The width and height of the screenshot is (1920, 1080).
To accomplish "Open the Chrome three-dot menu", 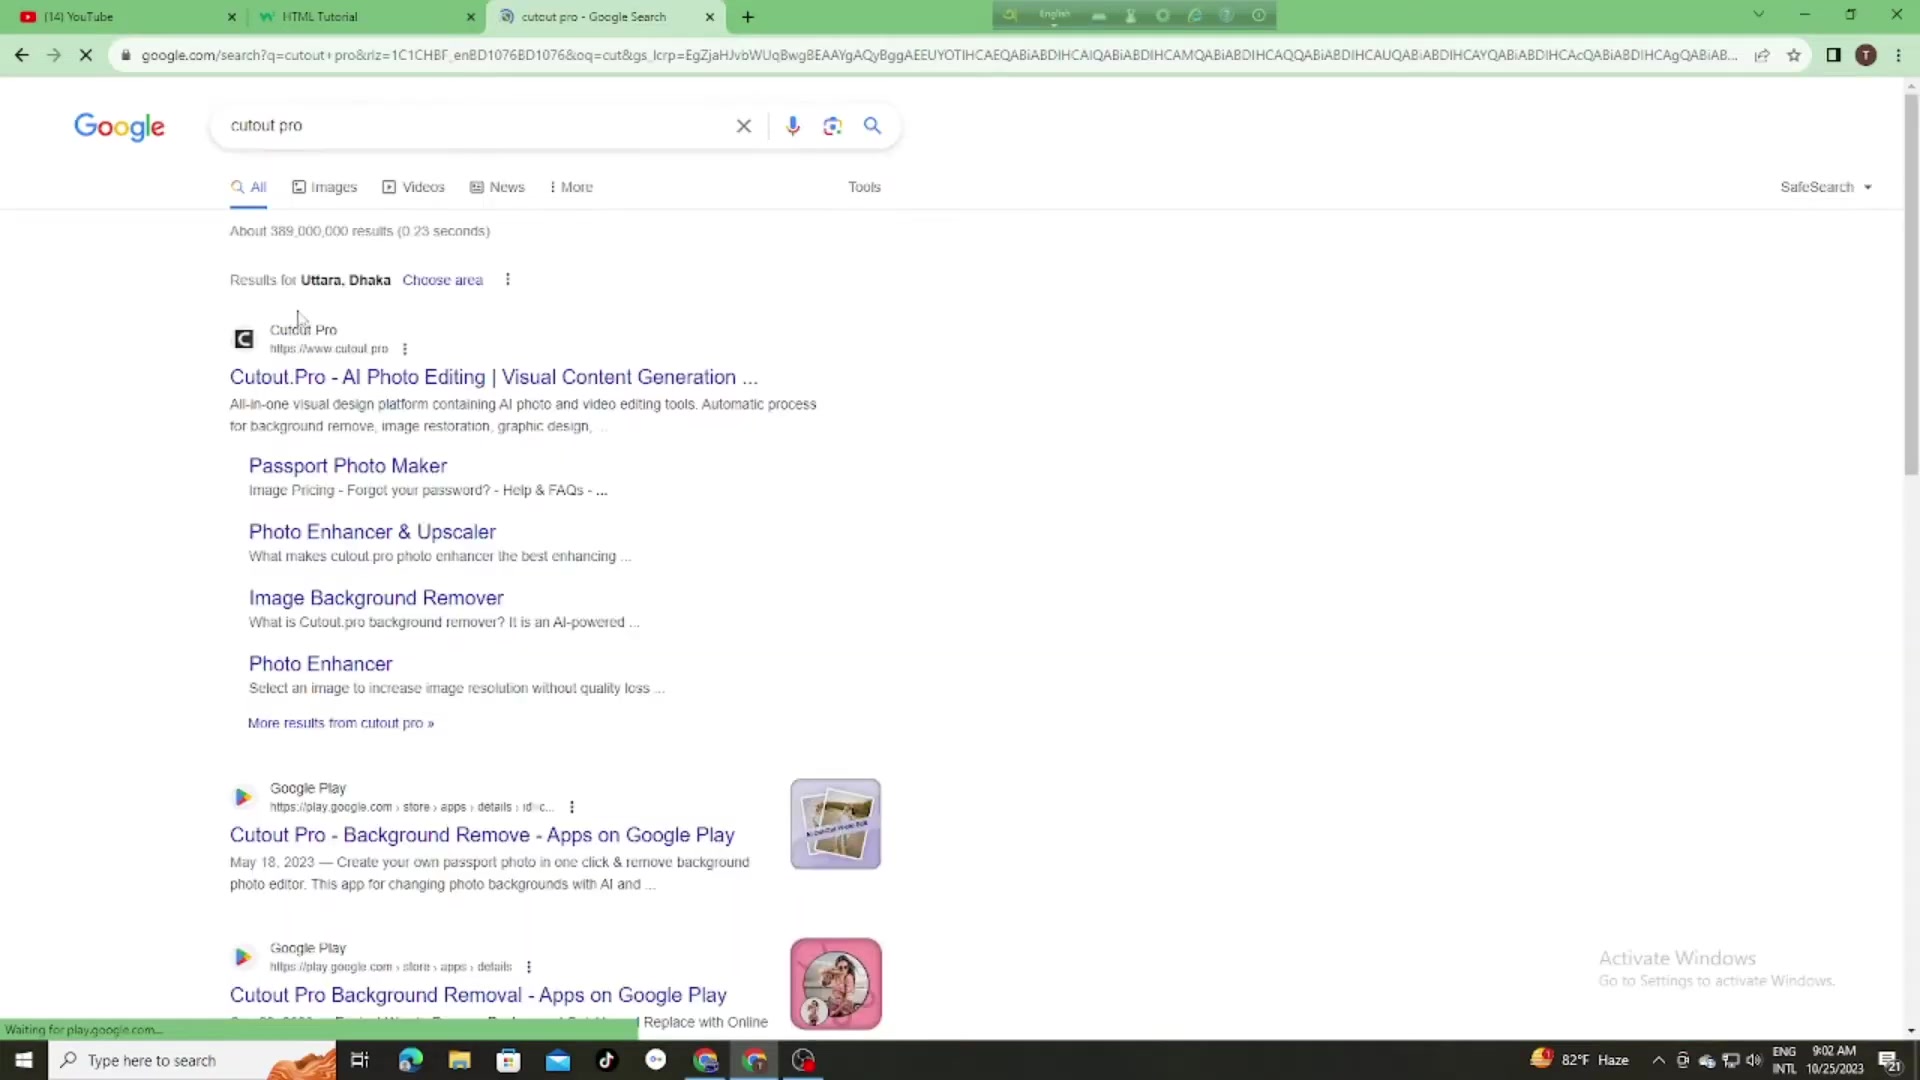I will click(1898, 55).
